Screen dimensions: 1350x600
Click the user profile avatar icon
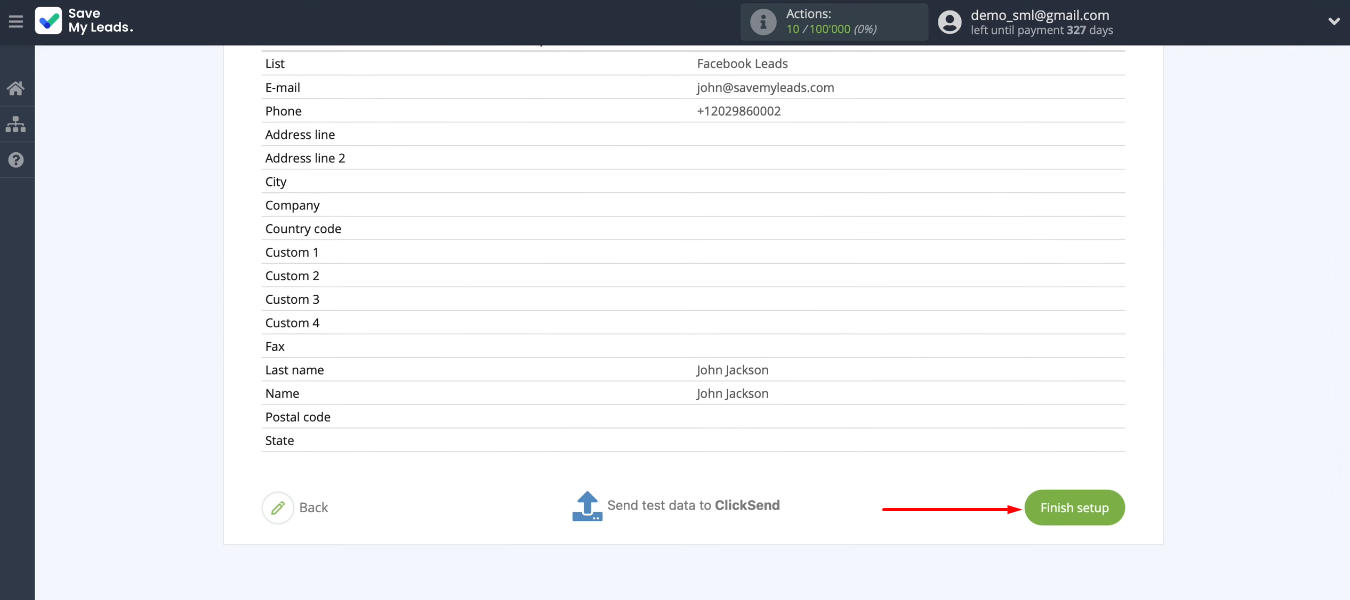pos(950,22)
